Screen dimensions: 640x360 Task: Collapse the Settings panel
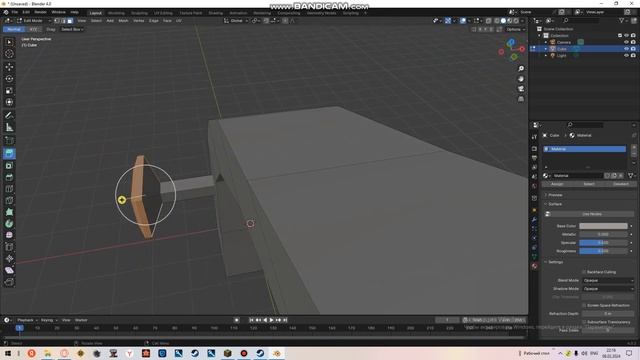click(x=554, y=262)
